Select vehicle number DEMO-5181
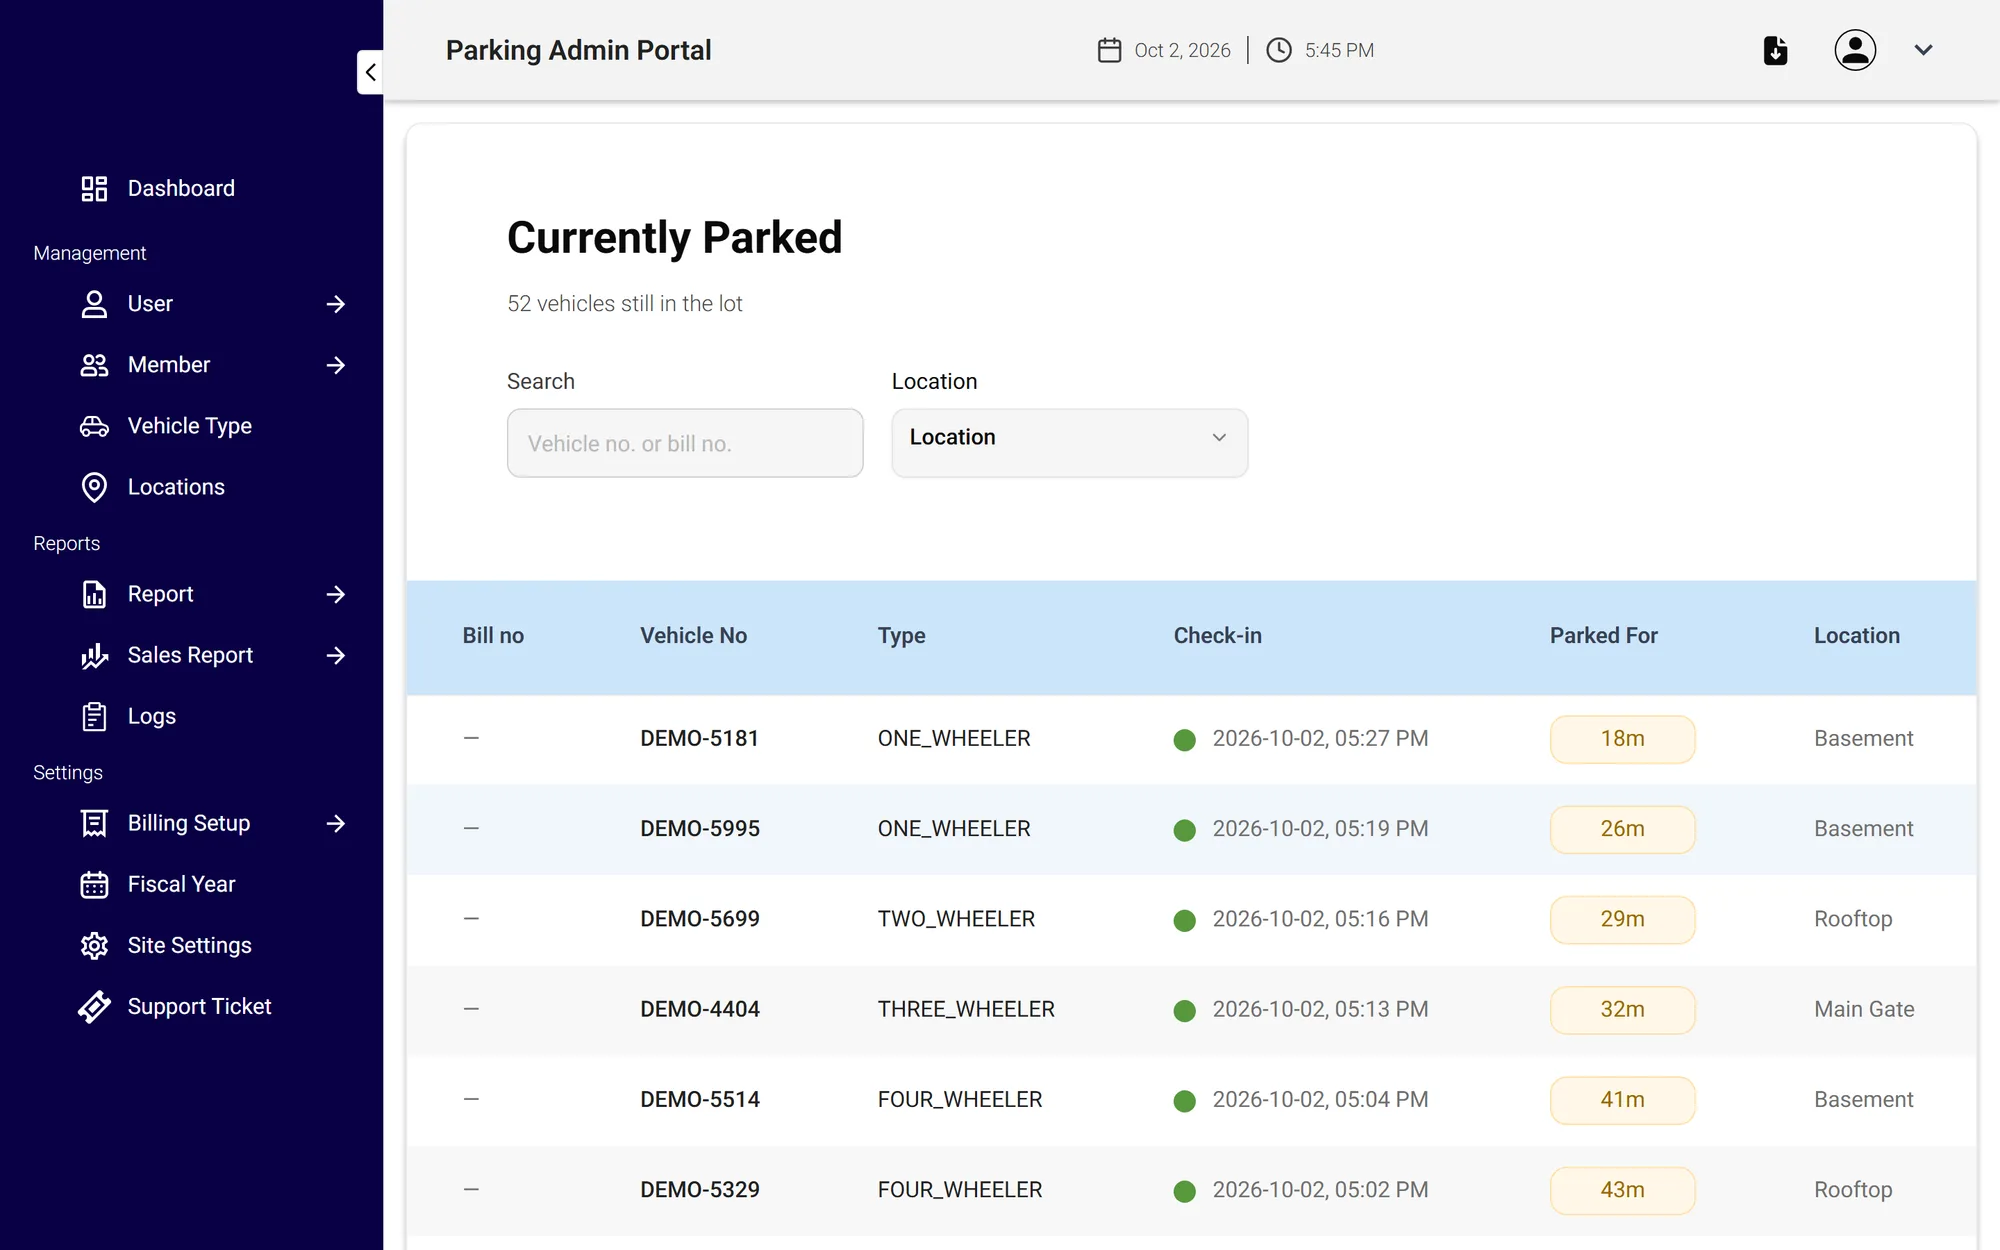This screenshot has width=2000, height=1250. tap(700, 739)
